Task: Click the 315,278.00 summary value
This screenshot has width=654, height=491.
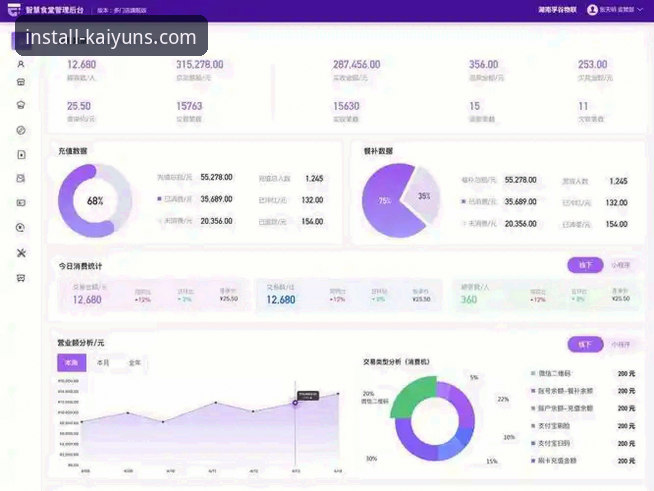Action: [x=199, y=64]
